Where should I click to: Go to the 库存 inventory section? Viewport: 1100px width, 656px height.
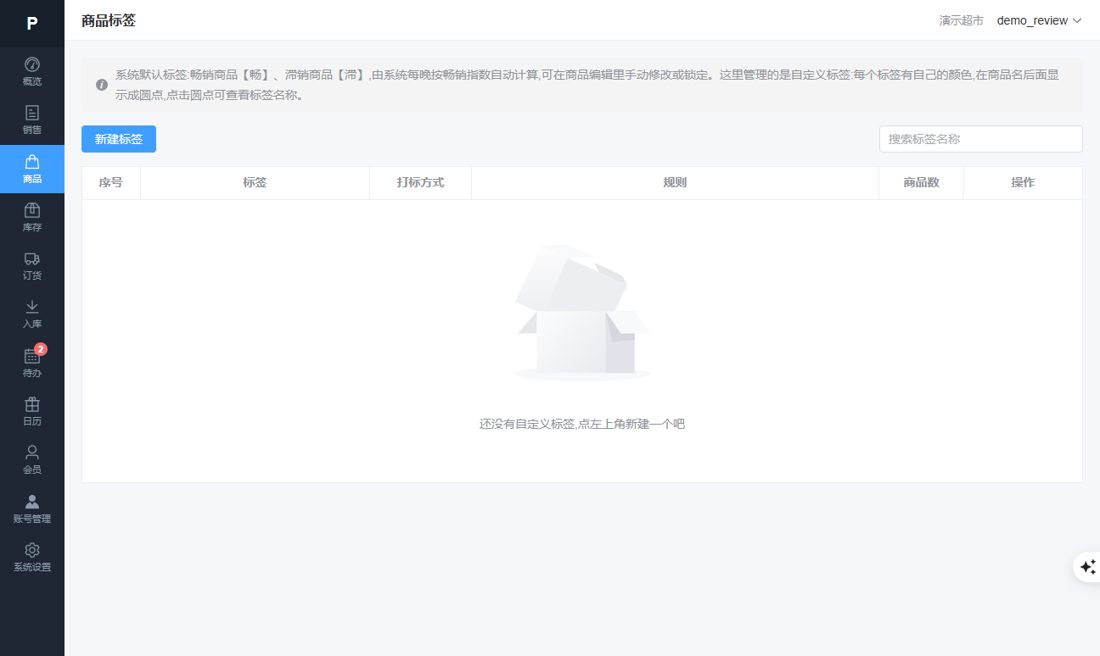32,217
